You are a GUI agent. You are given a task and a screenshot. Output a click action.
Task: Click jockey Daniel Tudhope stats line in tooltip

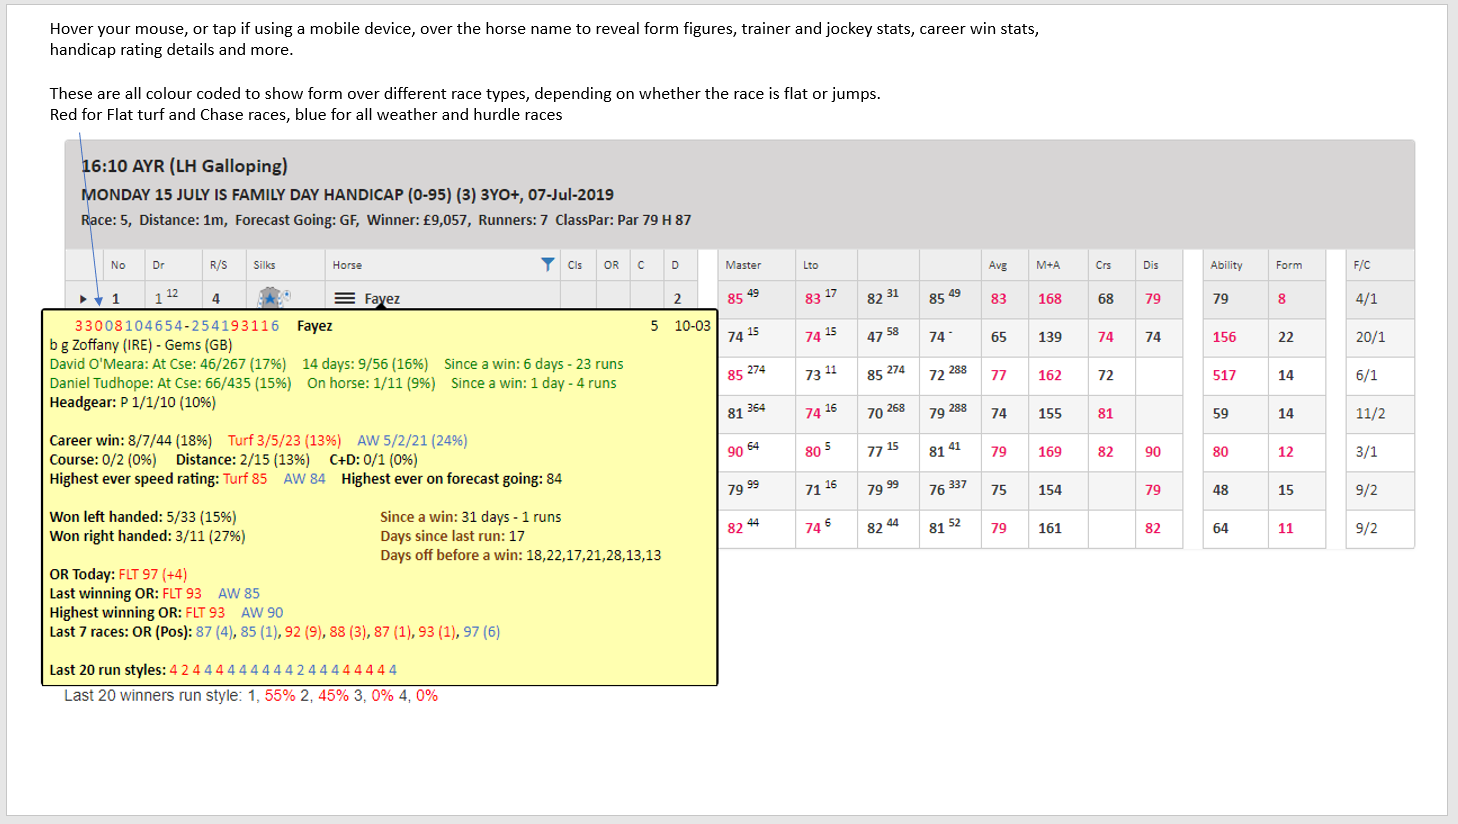pos(333,383)
